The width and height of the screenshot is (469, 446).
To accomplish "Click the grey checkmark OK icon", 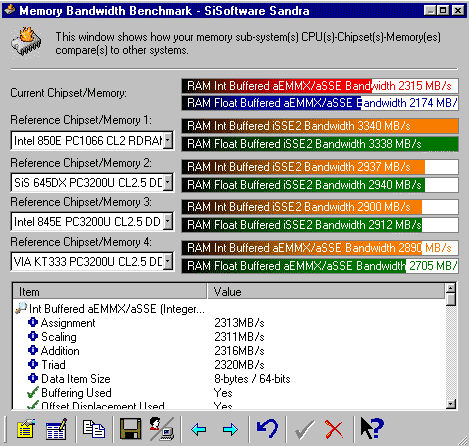I will [x=305, y=429].
